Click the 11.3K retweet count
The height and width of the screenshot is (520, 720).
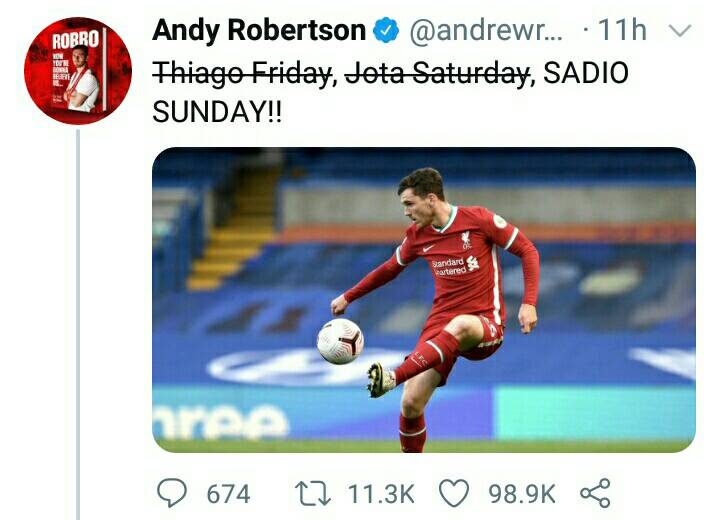[381, 494]
